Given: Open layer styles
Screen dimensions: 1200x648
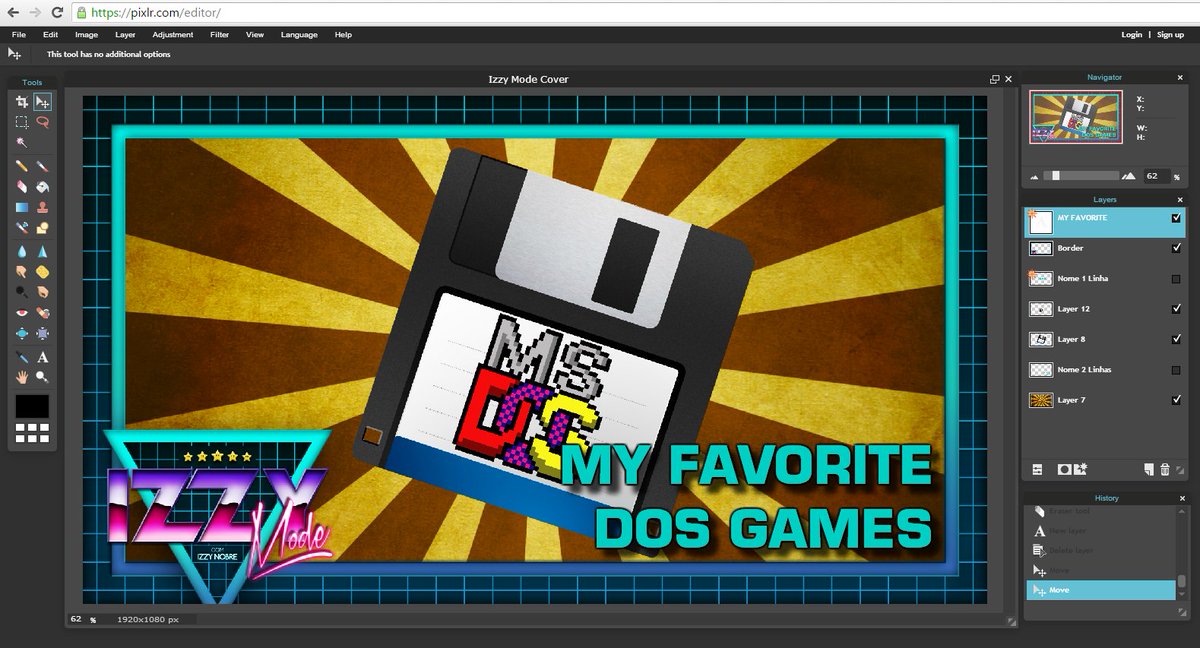Looking at the screenshot, I should [1081, 469].
